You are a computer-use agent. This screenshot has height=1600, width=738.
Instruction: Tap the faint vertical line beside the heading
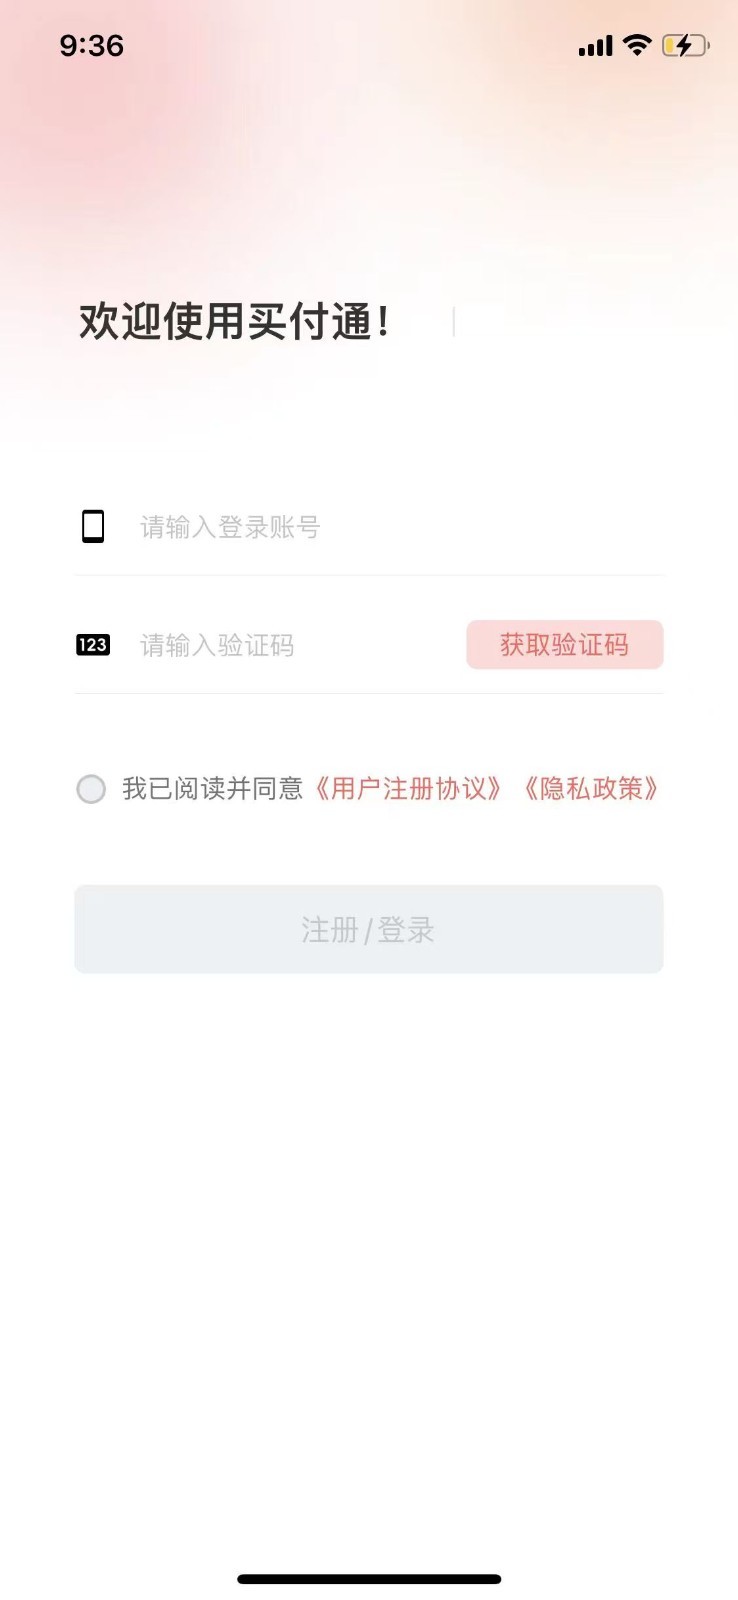click(454, 322)
